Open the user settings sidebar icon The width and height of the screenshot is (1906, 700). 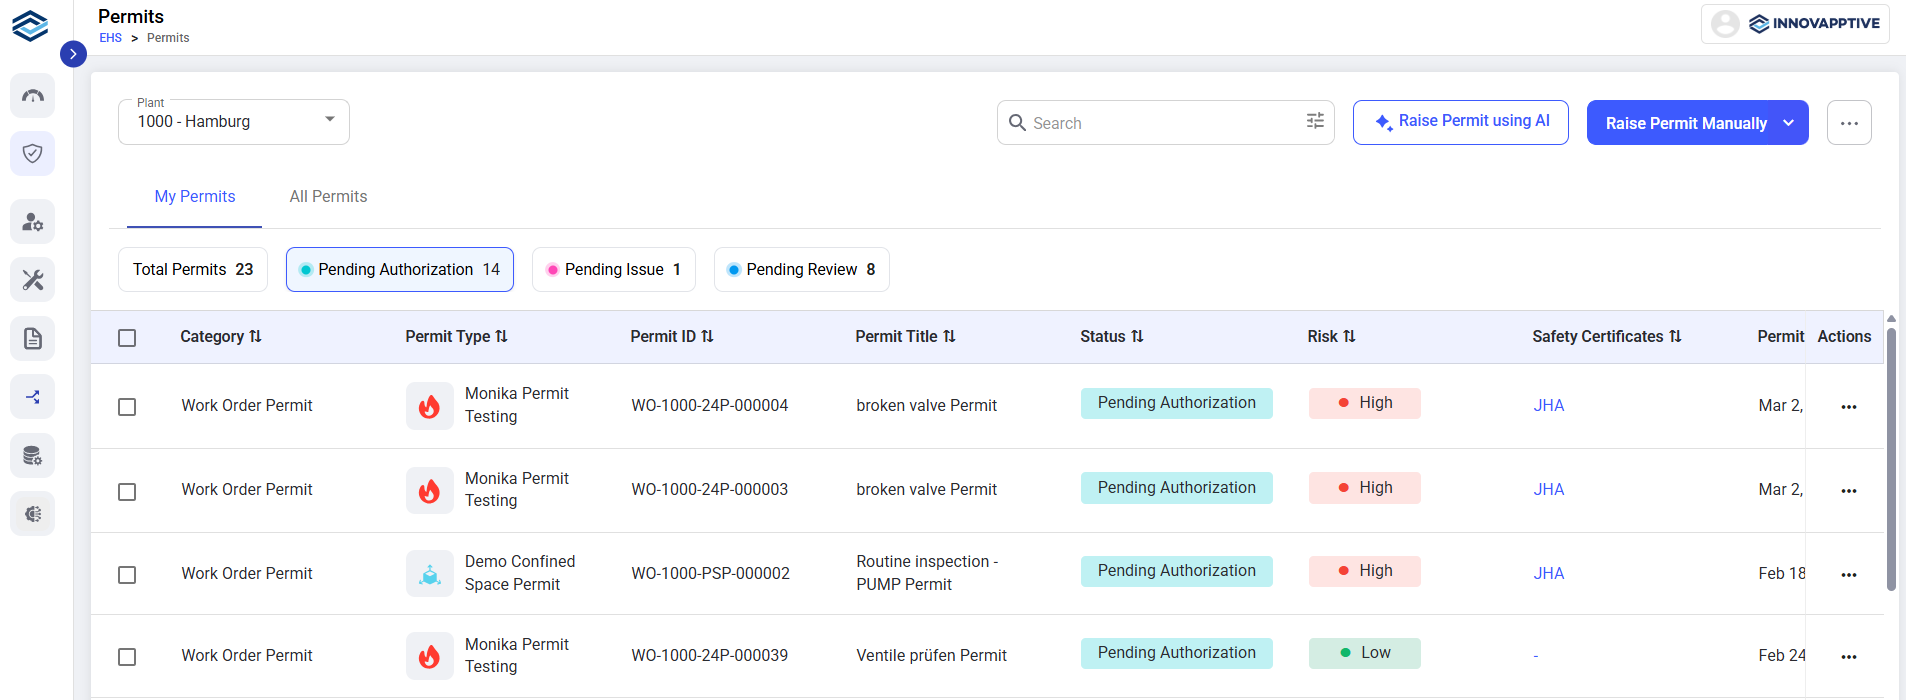(x=33, y=222)
